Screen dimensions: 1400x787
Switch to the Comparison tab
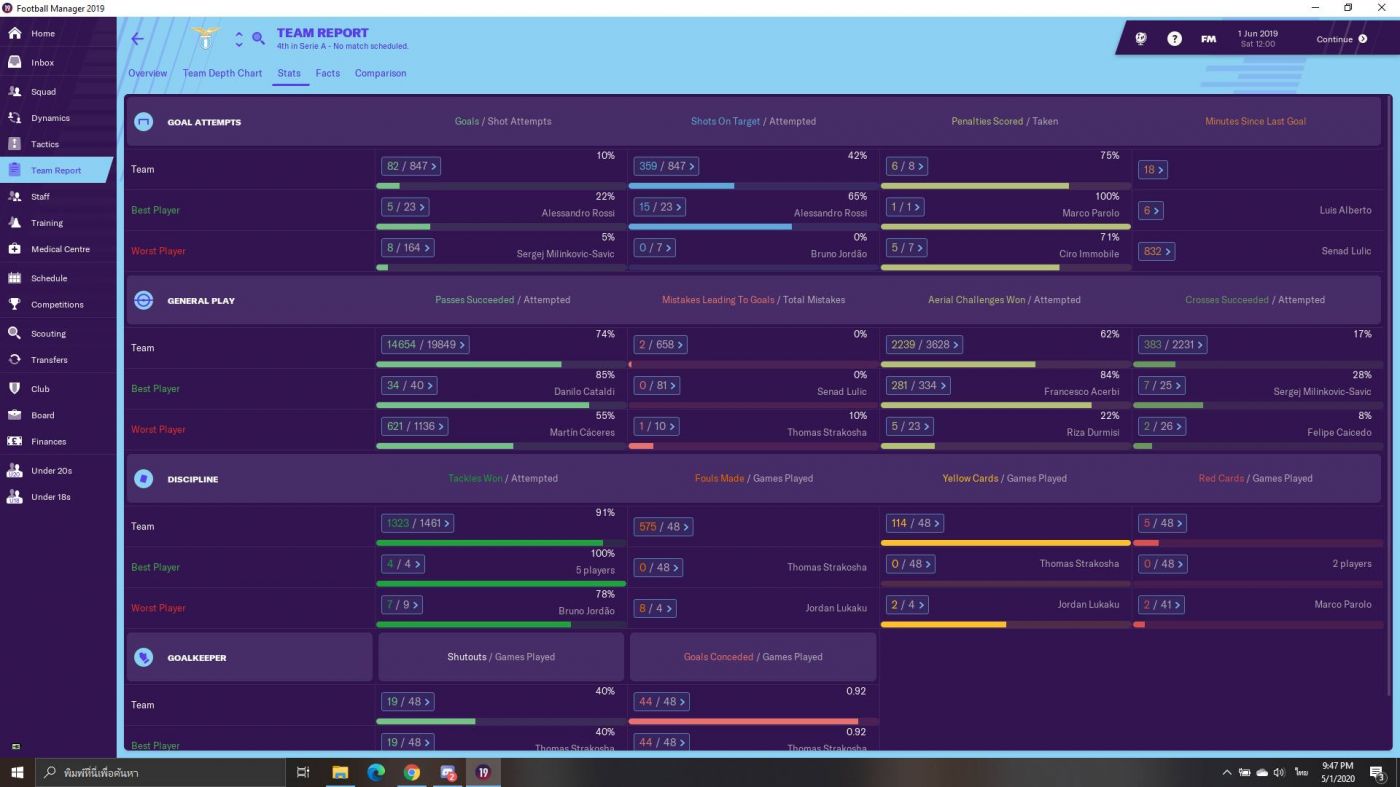[380, 73]
